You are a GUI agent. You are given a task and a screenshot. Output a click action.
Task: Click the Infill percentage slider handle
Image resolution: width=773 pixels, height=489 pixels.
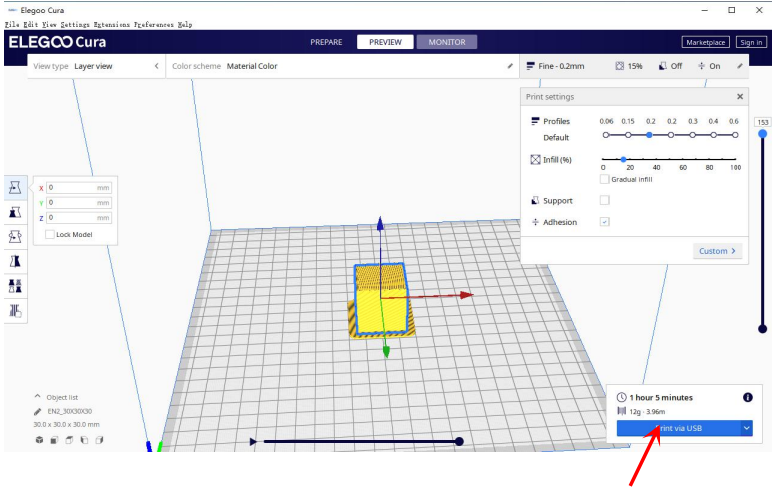click(x=623, y=159)
